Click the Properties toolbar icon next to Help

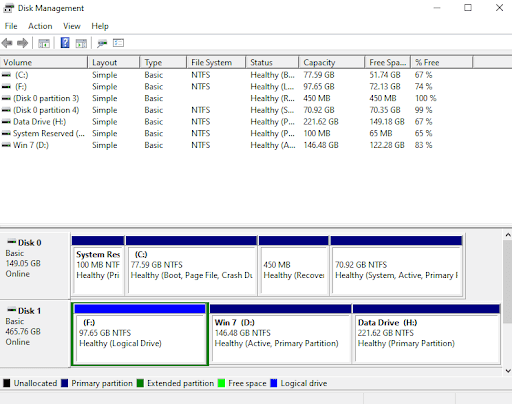[x=81, y=43]
